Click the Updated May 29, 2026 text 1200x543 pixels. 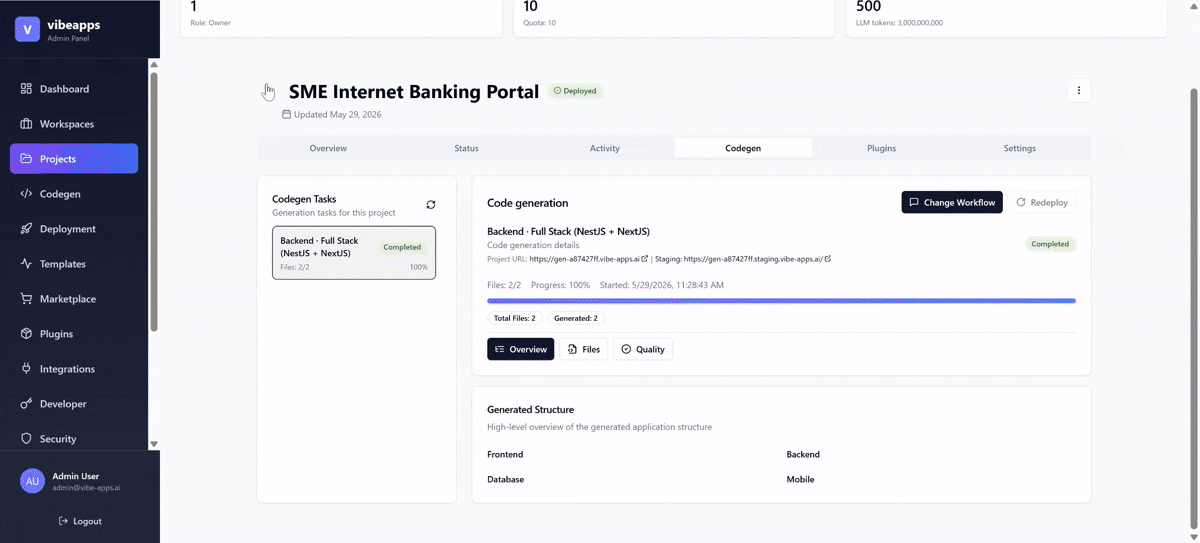click(337, 114)
